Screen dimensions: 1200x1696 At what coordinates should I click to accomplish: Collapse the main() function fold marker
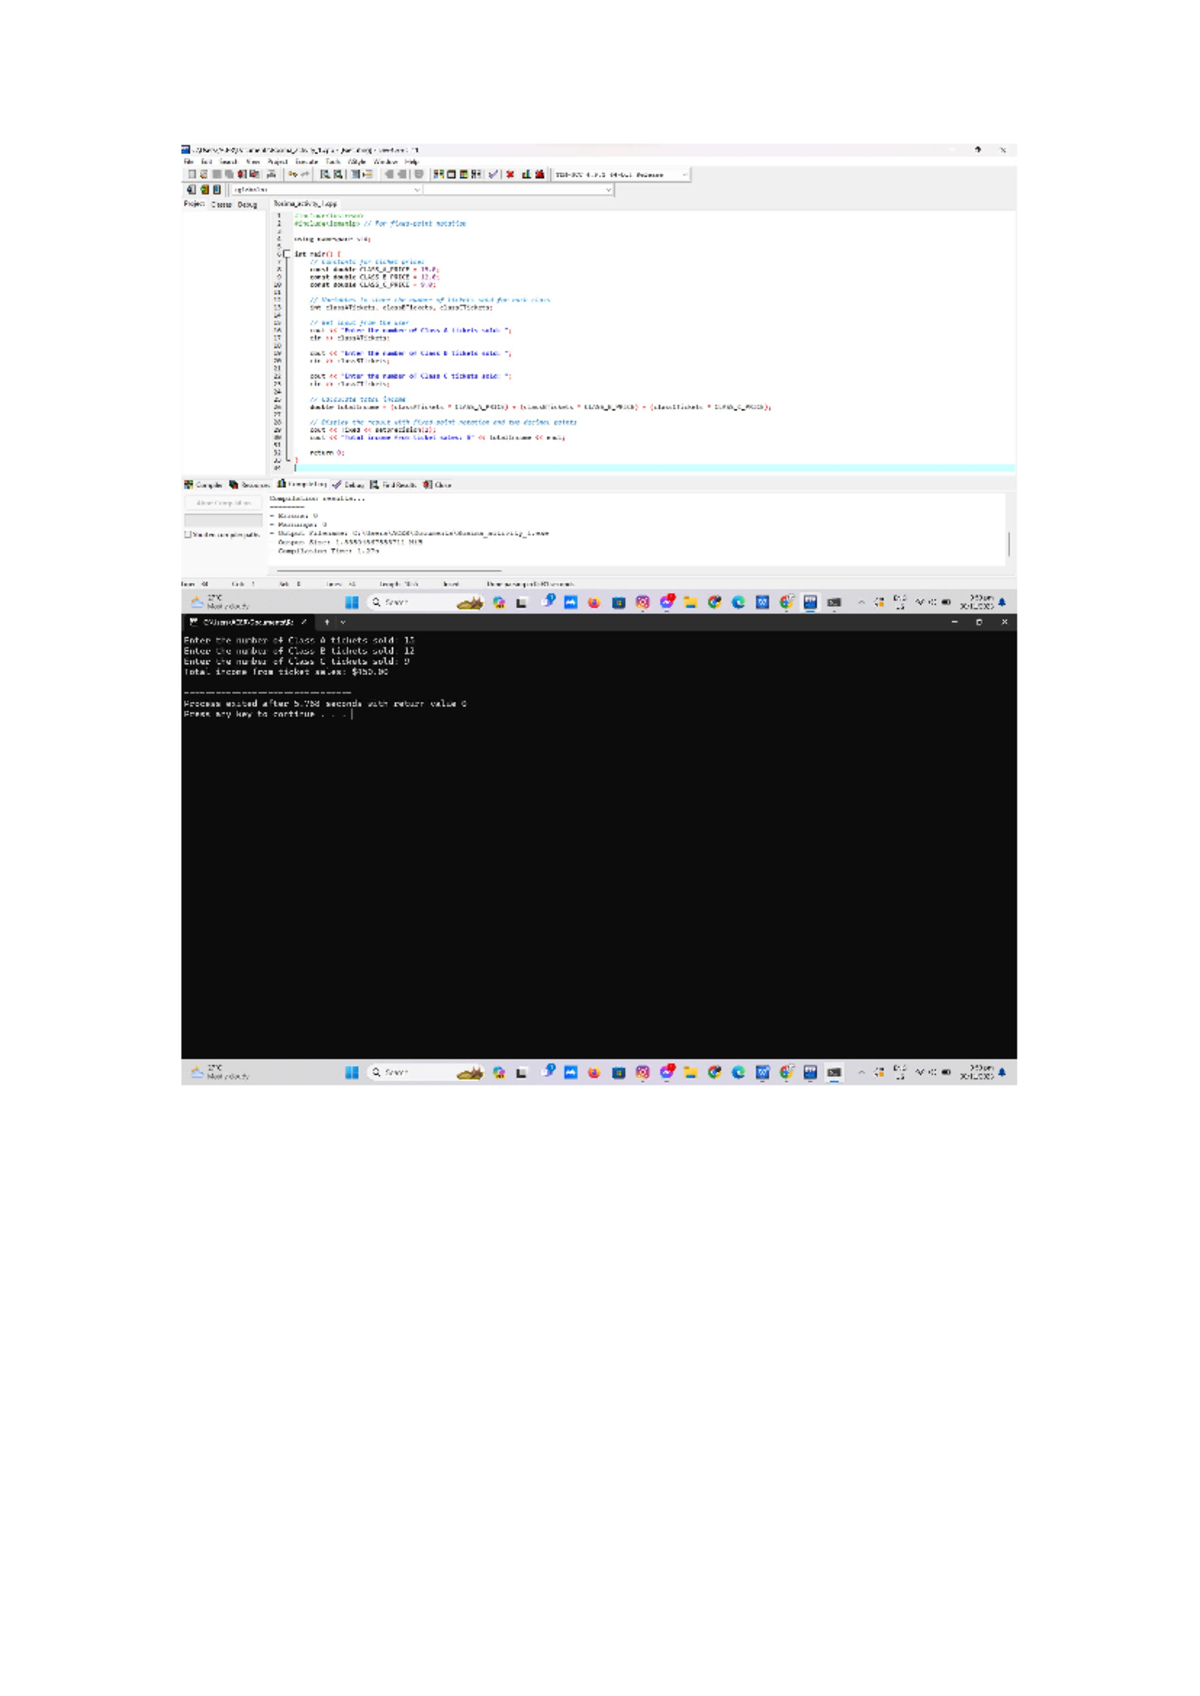pos(287,254)
